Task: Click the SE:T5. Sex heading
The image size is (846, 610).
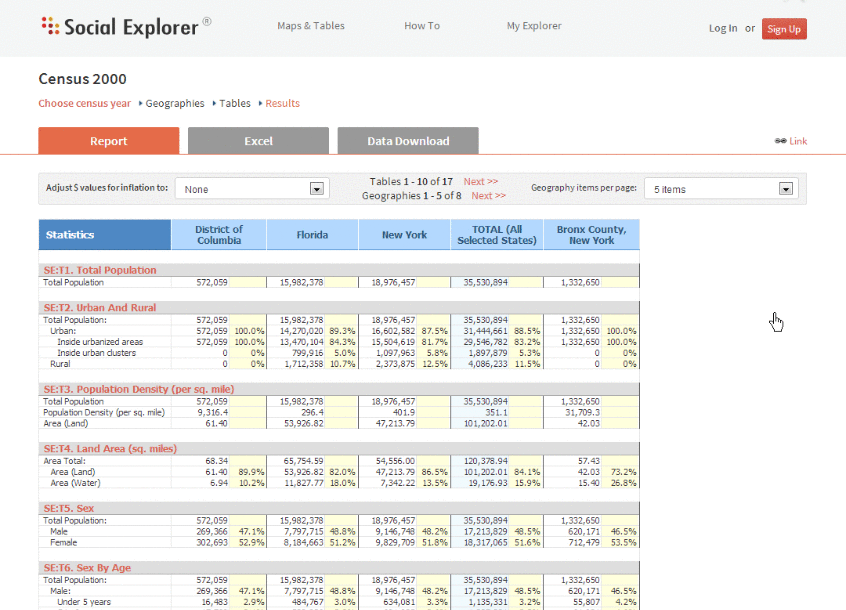Action: (x=69, y=508)
